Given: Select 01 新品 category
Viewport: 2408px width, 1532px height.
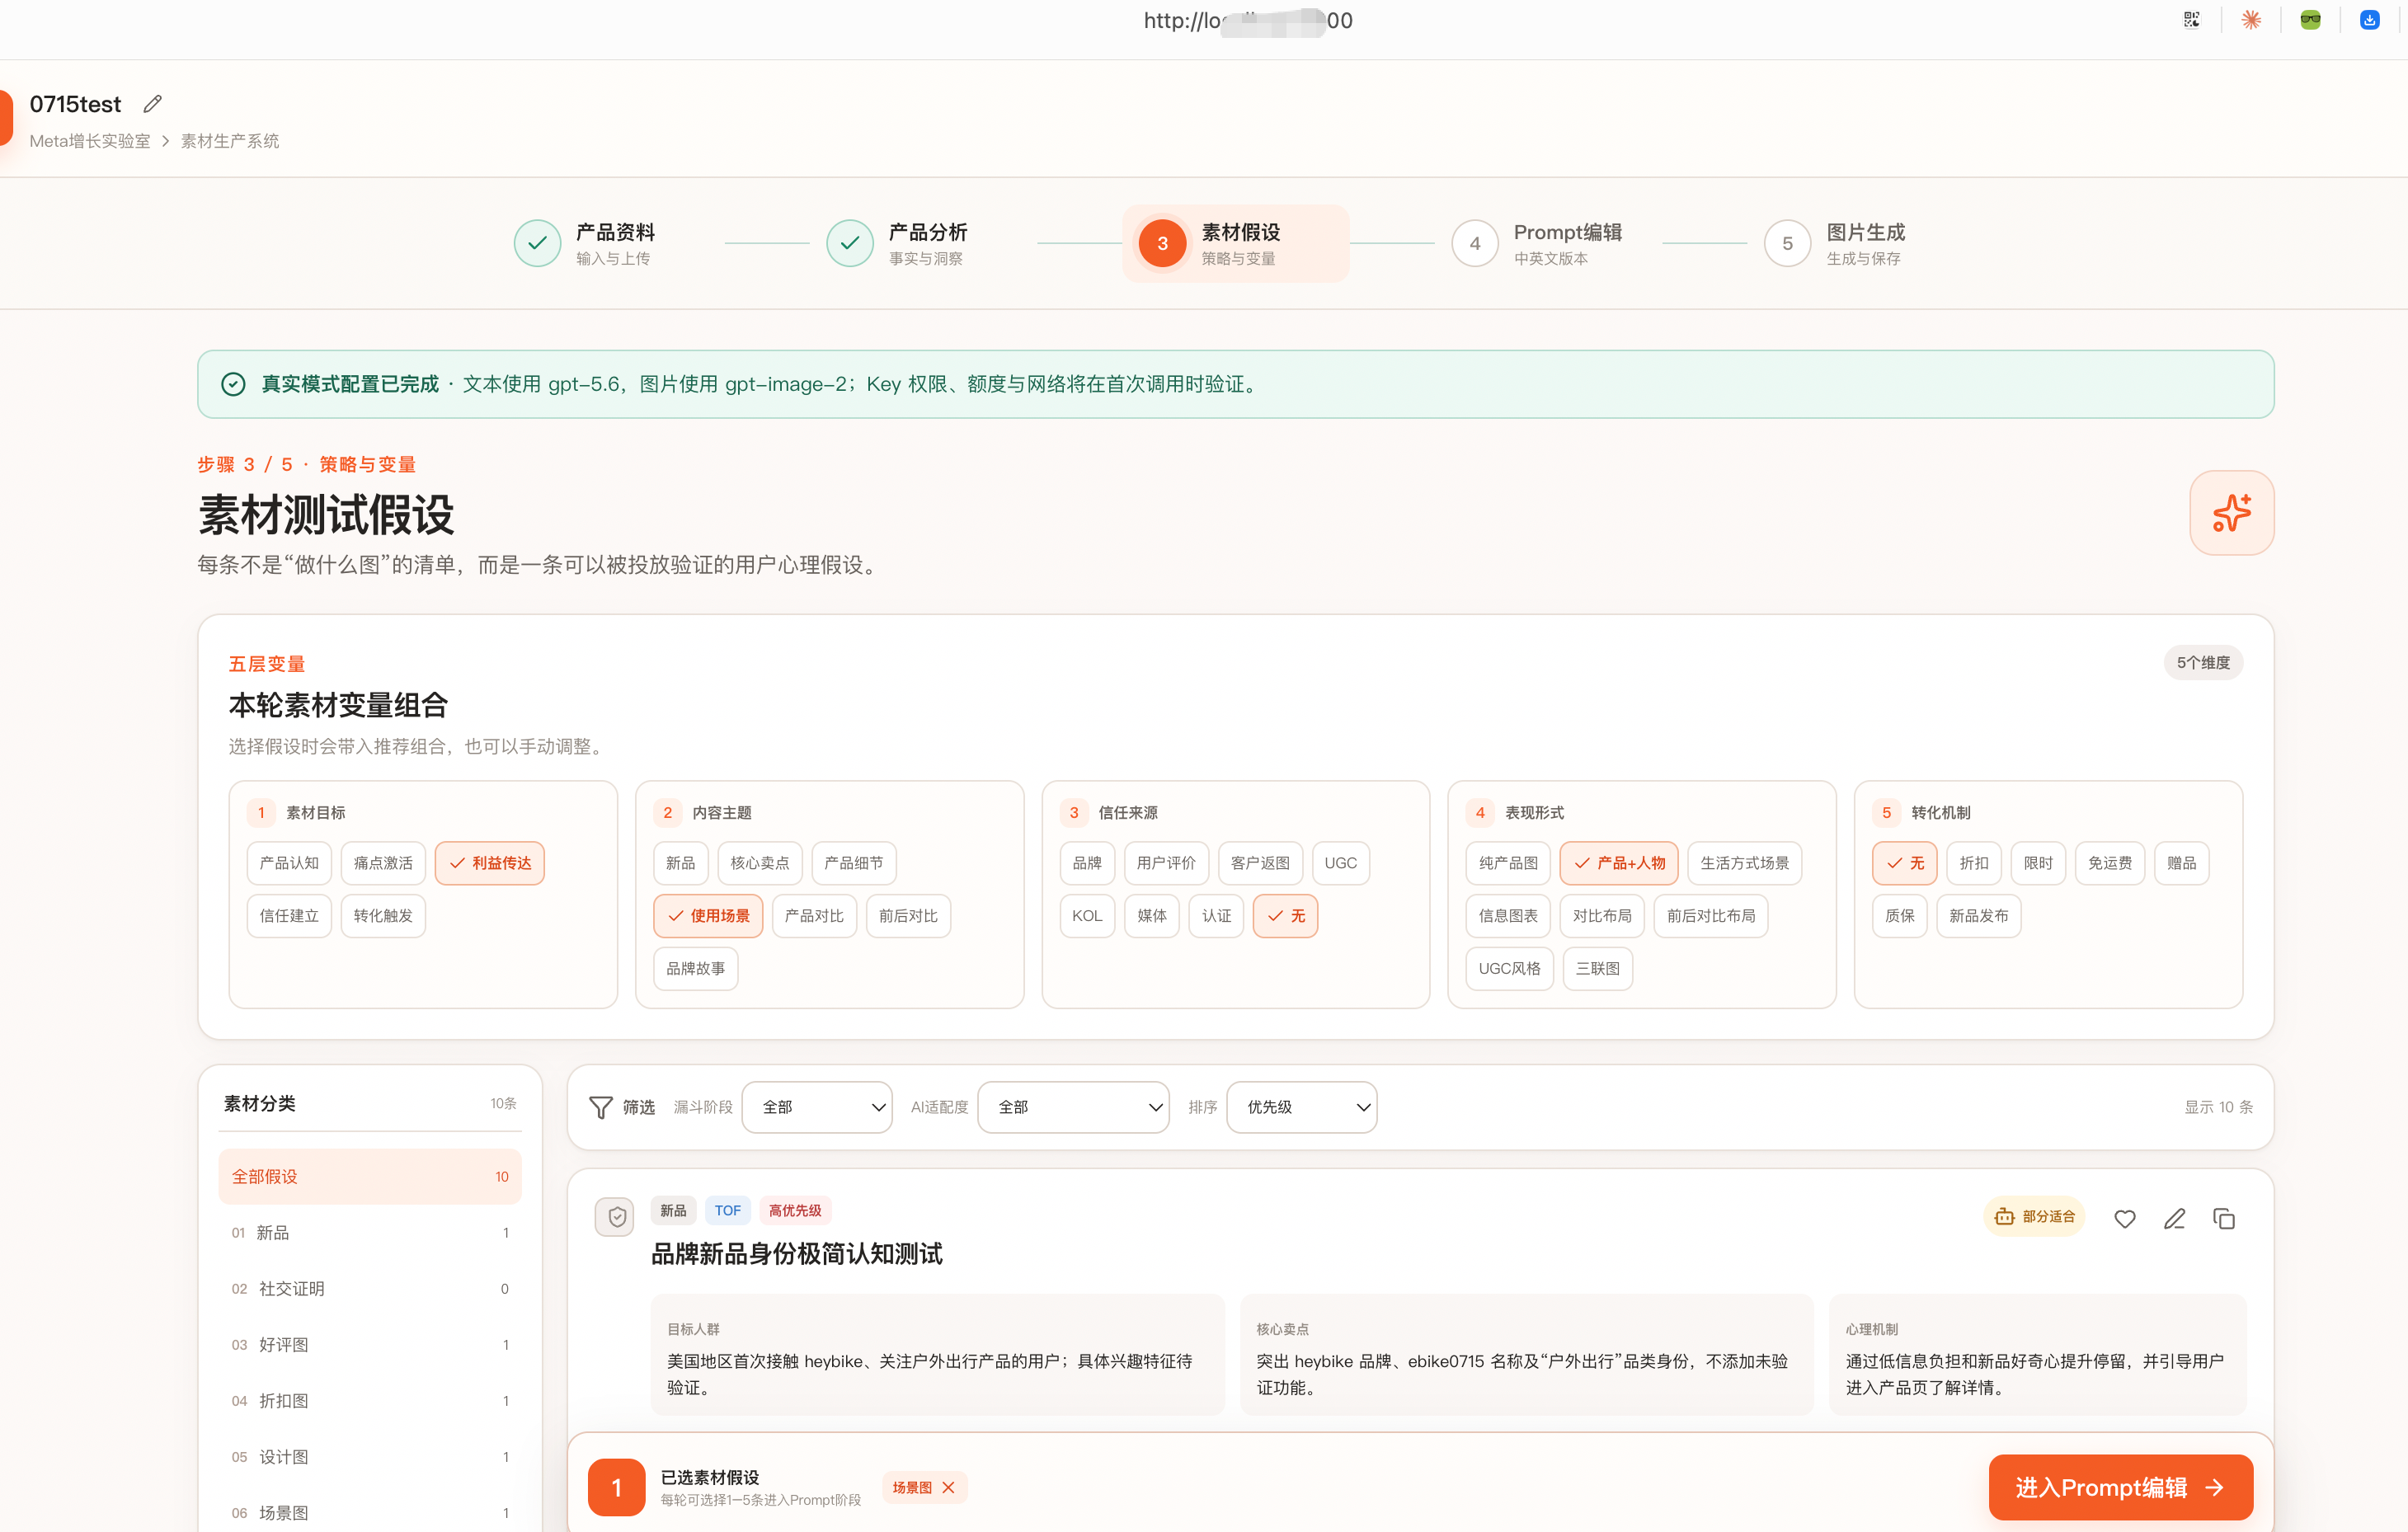Looking at the screenshot, I should (370, 1233).
